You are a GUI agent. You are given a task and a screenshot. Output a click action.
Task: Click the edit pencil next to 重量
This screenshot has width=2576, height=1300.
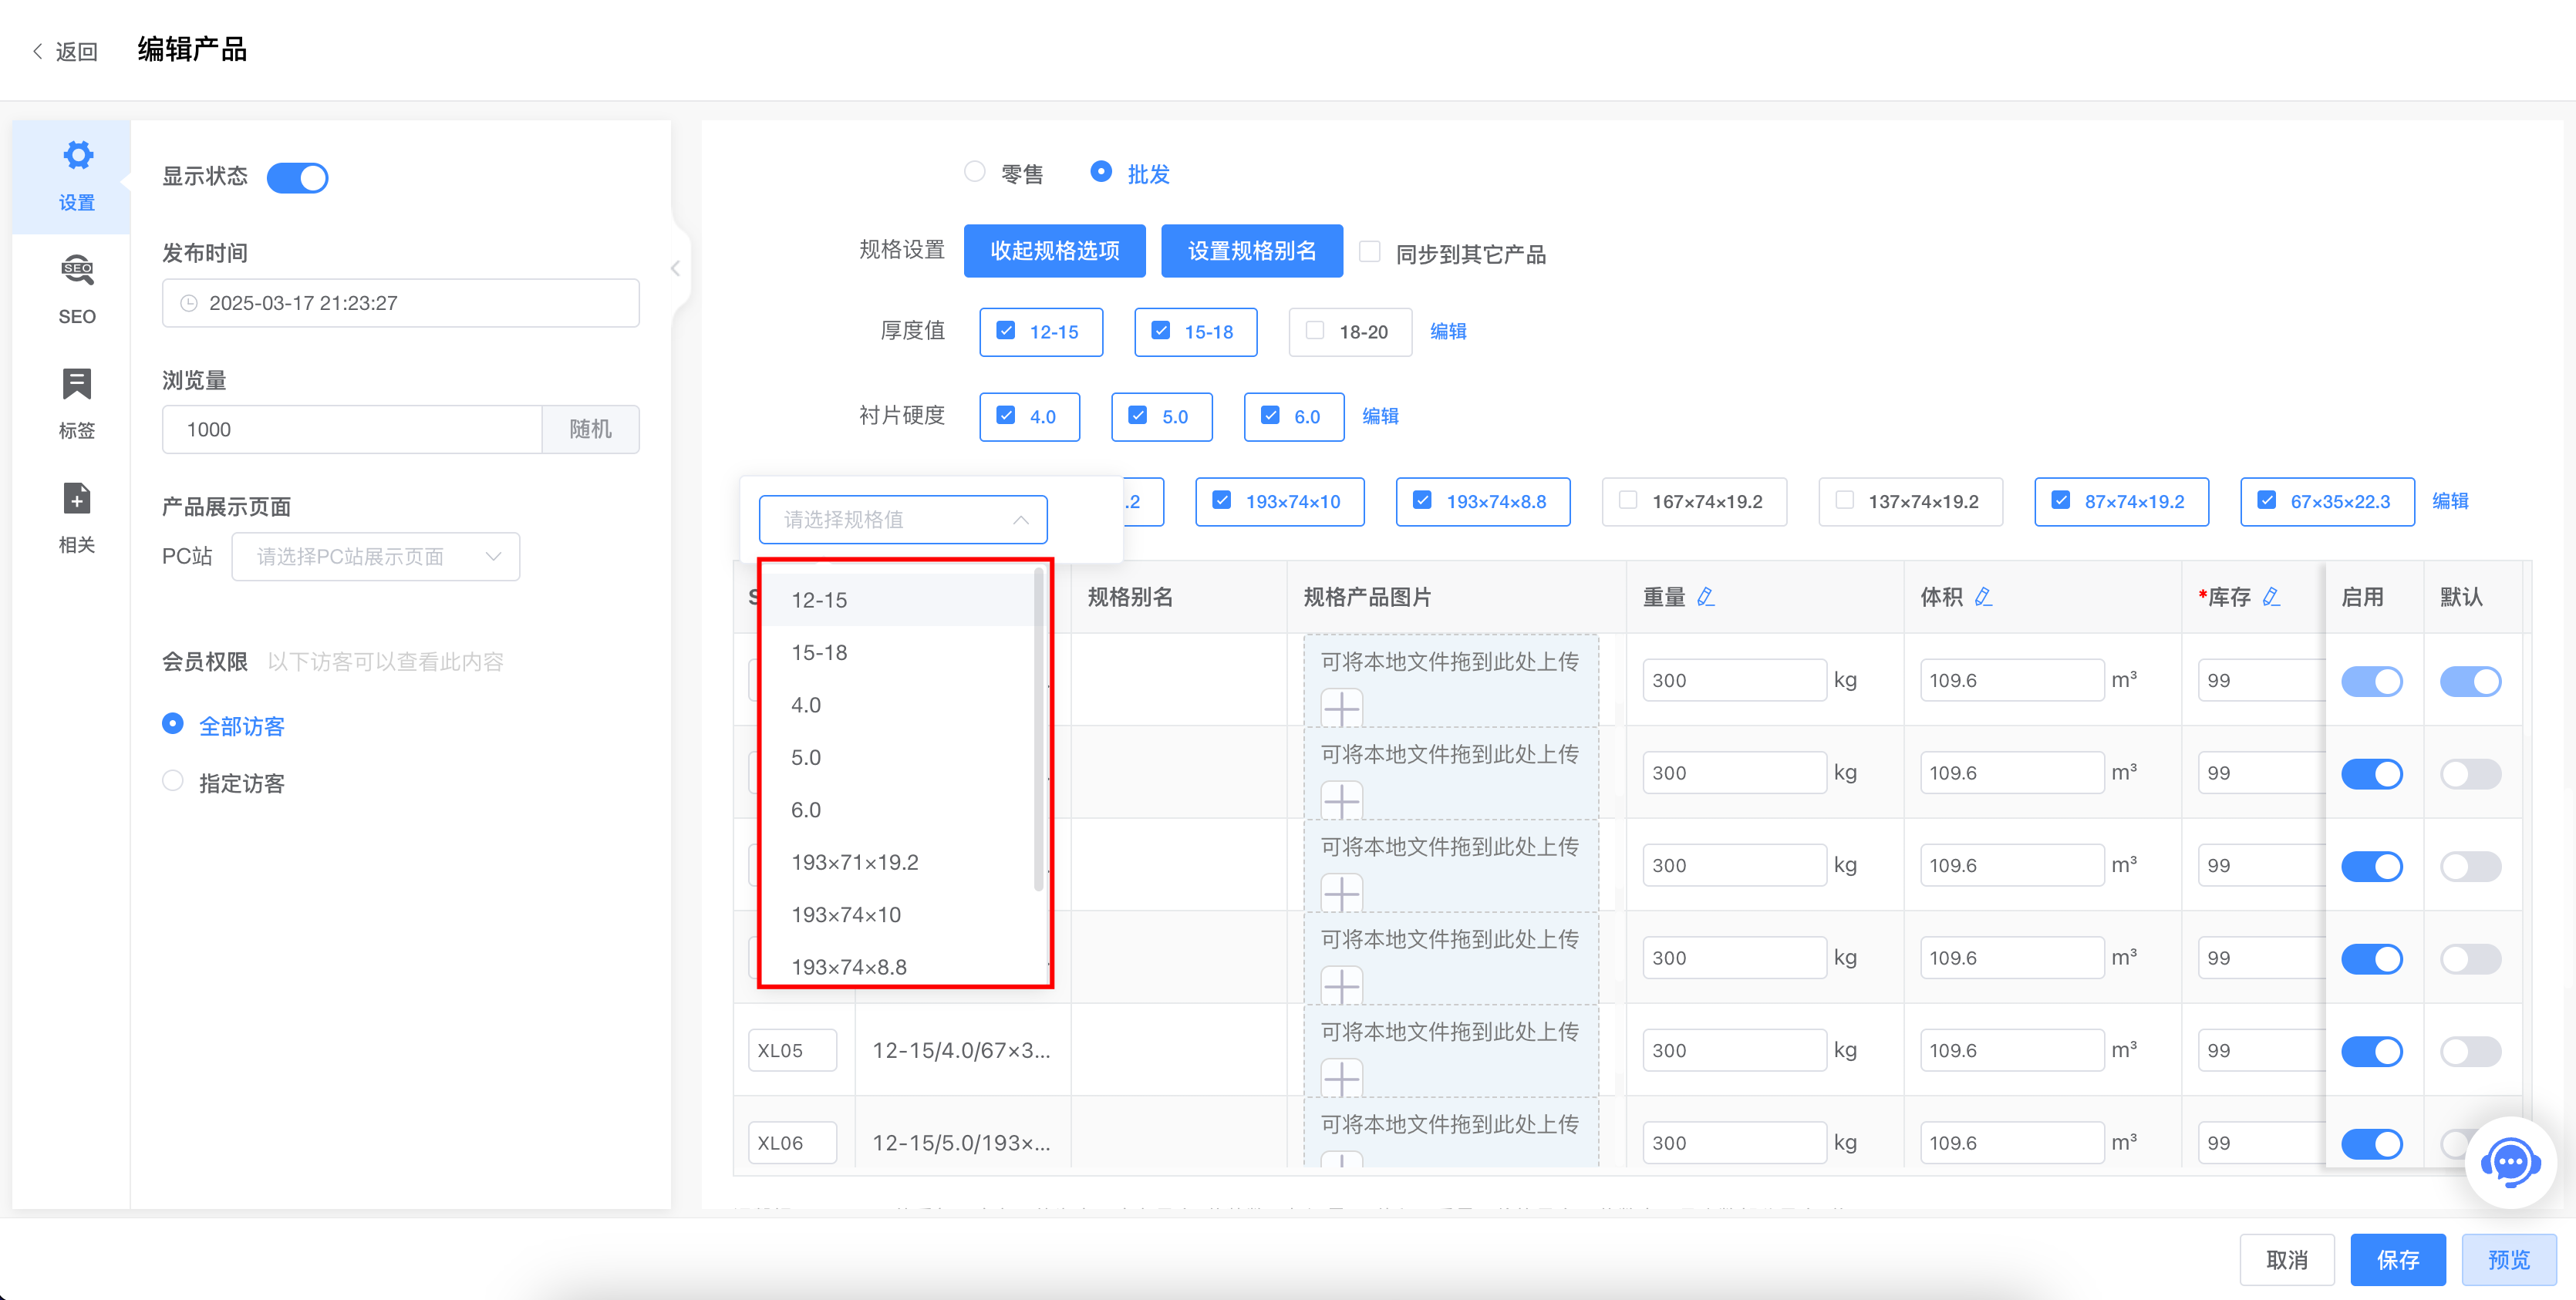(x=1706, y=597)
